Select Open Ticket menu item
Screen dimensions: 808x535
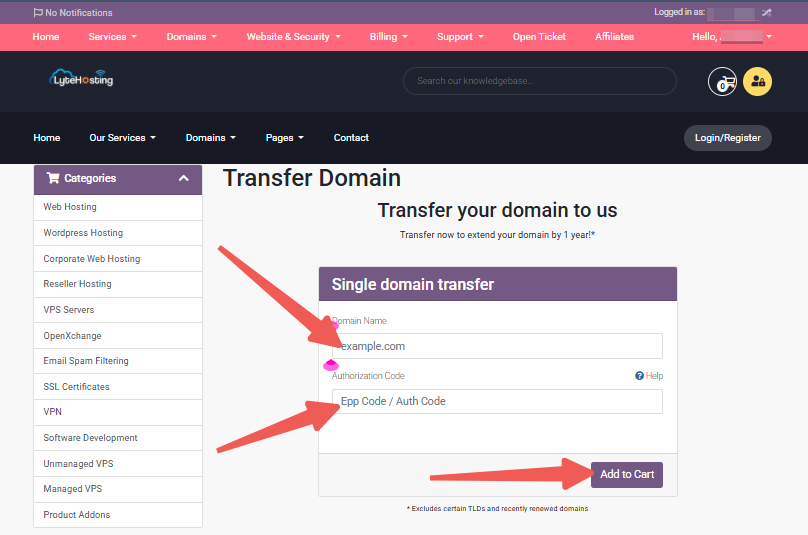tap(539, 37)
